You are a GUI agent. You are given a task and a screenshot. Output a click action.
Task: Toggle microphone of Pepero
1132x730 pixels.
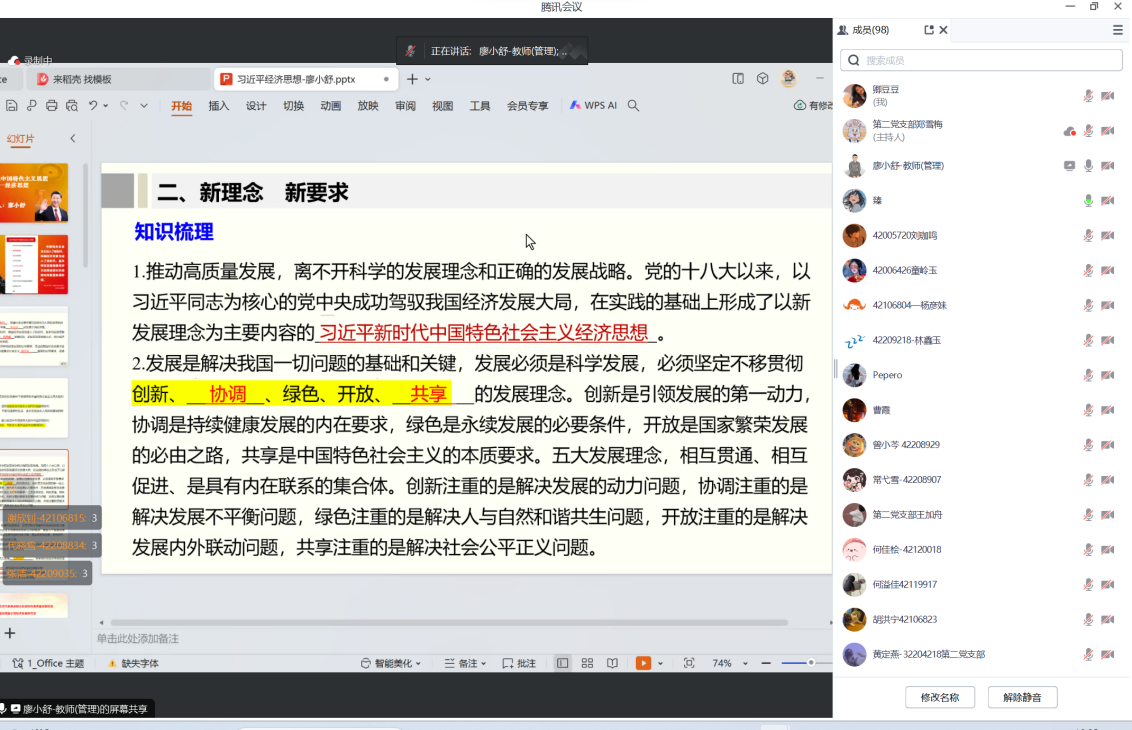[1088, 375]
